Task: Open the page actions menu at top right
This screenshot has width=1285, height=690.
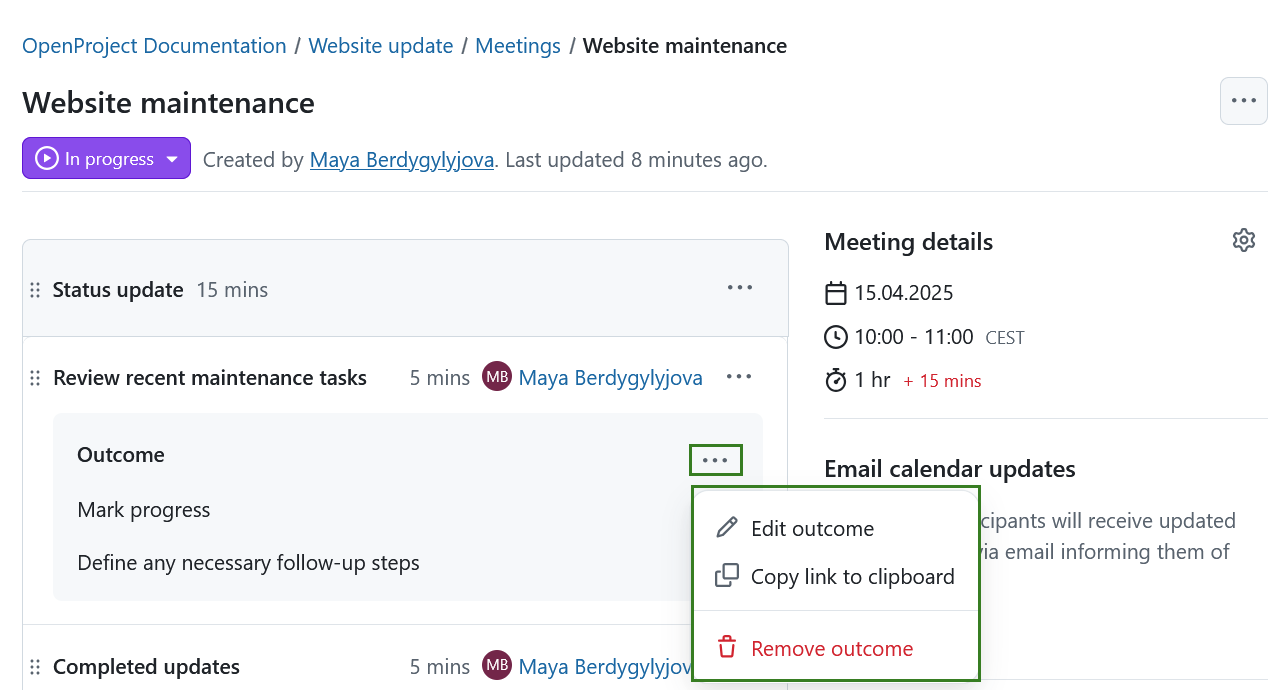Action: tap(1243, 100)
